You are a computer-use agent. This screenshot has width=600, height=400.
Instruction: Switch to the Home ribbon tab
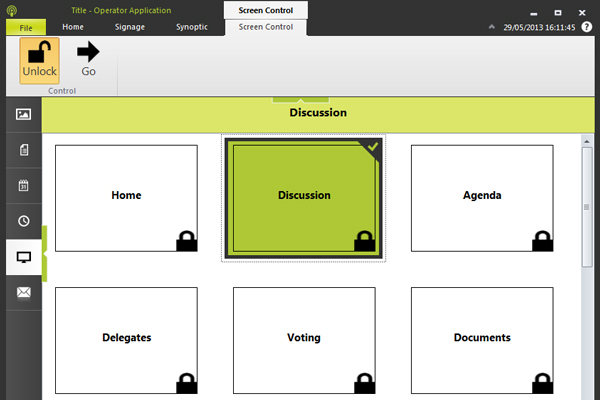tap(73, 27)
